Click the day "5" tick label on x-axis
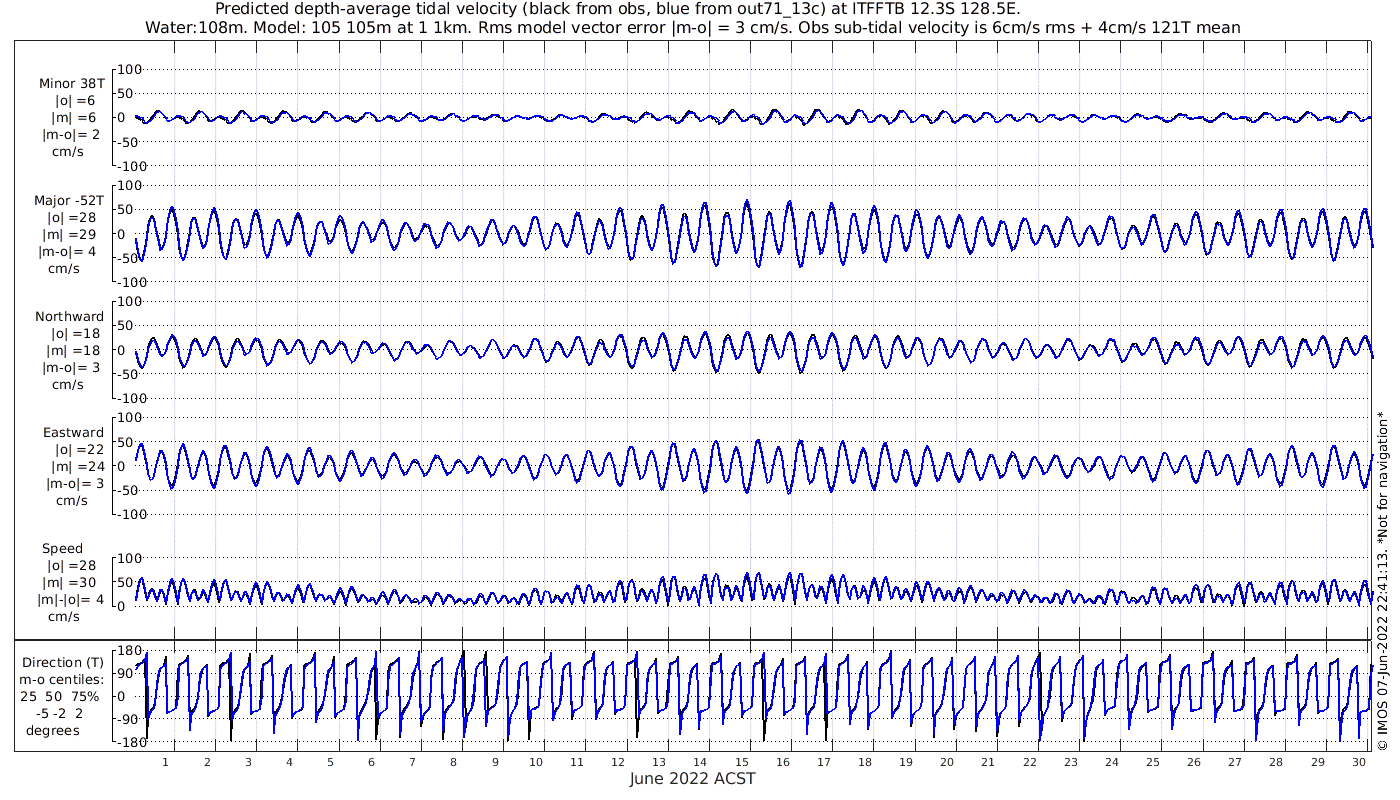 330,762
